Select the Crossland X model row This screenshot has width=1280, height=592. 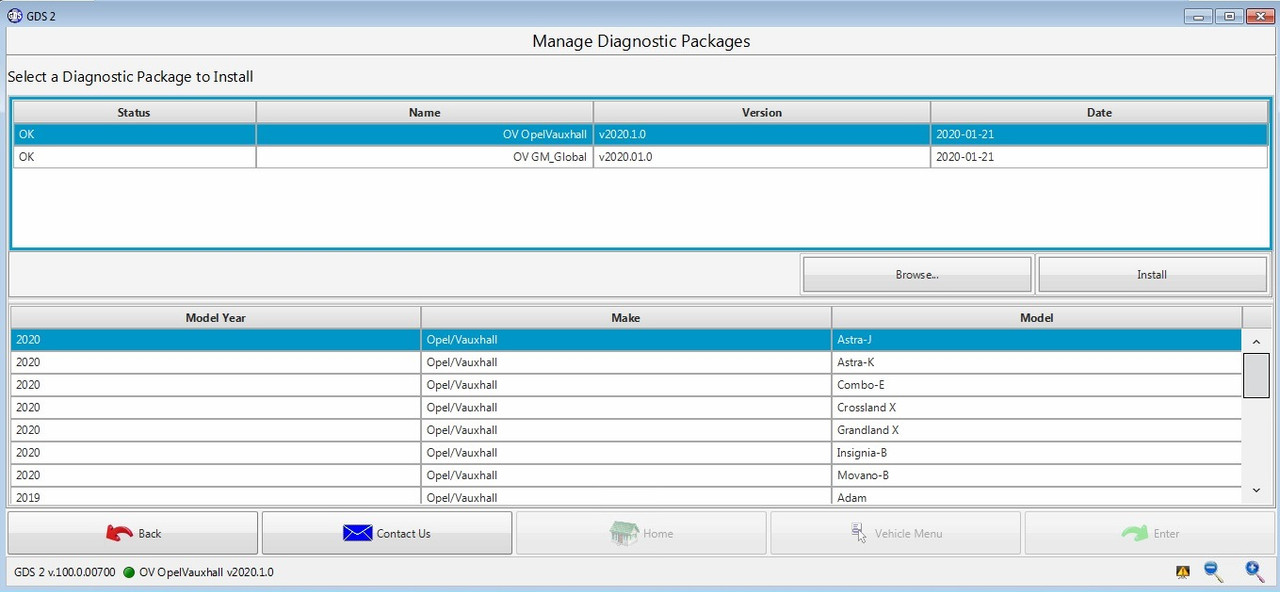pyautogui.click(x=626, y=407)
